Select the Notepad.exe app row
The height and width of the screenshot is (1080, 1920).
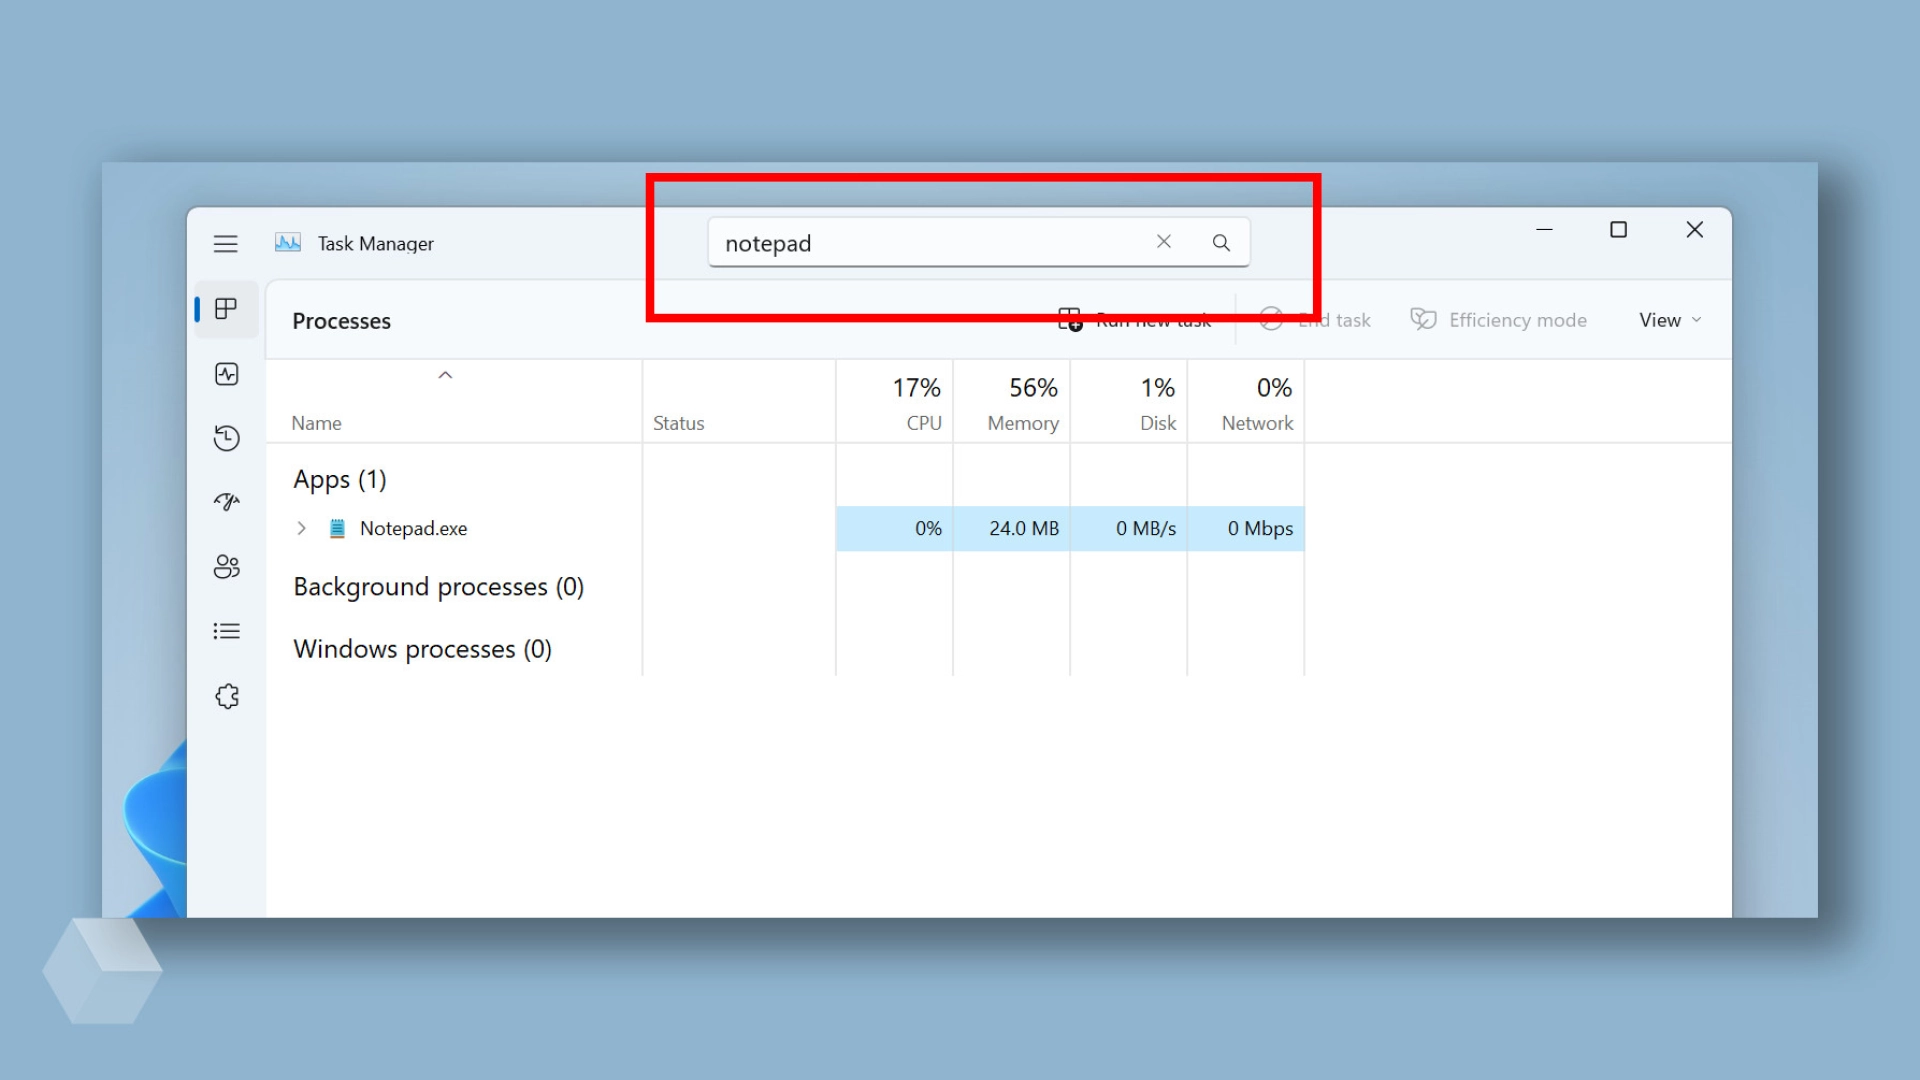click(413, 528)
